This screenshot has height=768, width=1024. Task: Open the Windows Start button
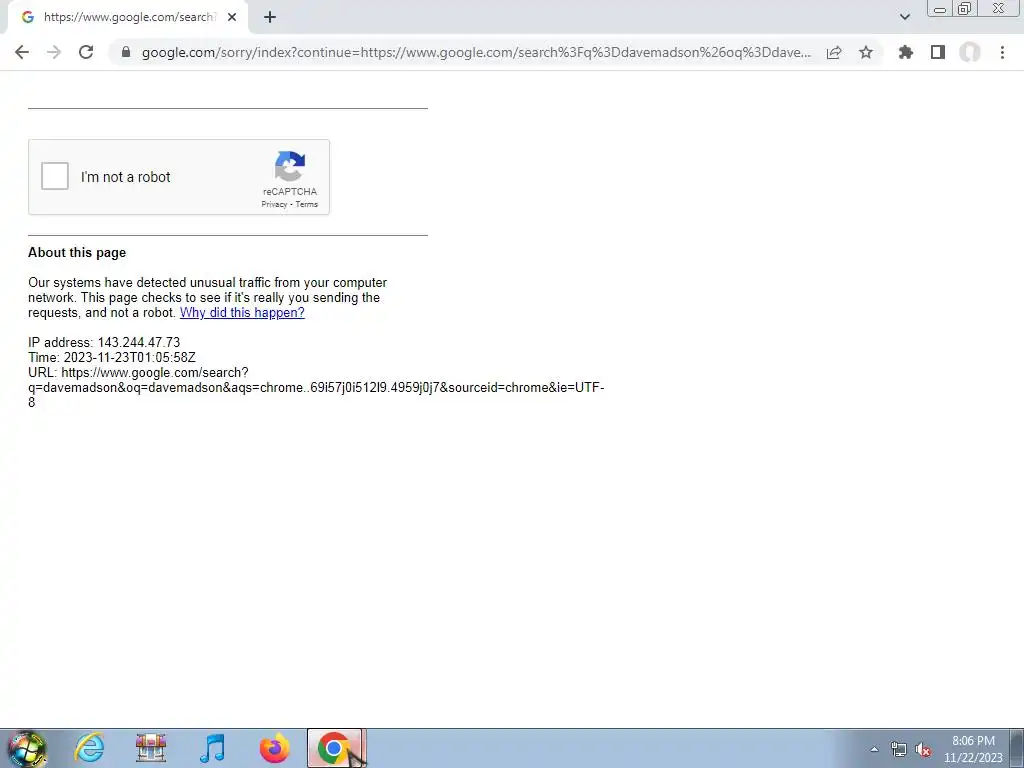coord(27,748)
